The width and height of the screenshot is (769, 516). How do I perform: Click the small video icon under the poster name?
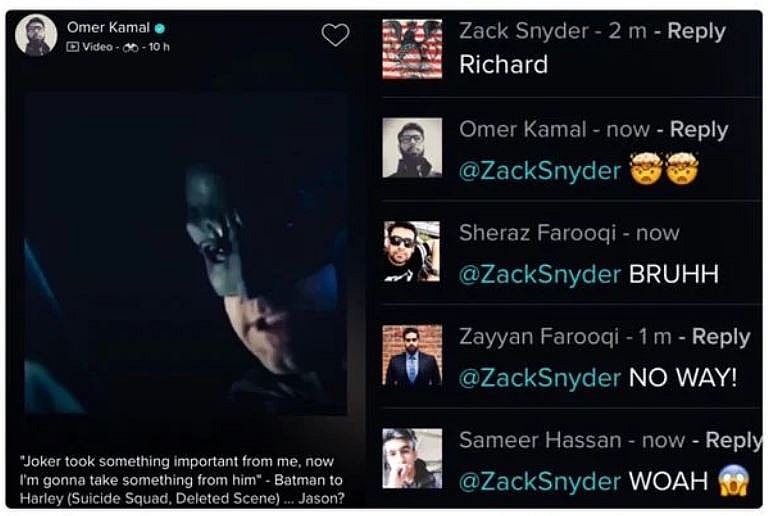(x=72, y=47)
